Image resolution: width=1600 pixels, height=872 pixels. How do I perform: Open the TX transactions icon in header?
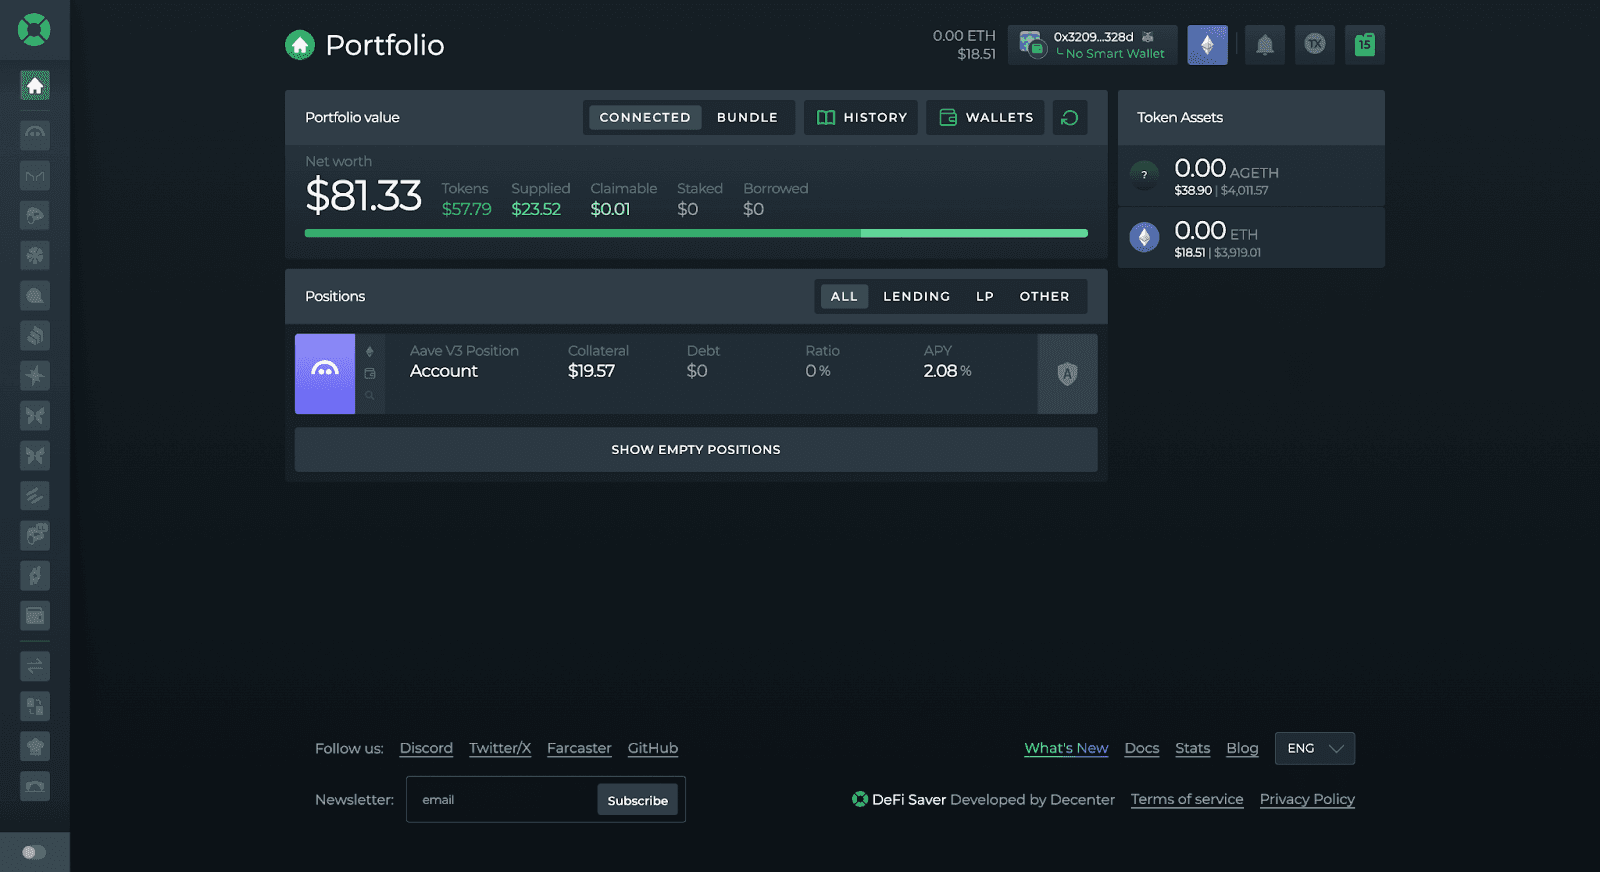1315,45
